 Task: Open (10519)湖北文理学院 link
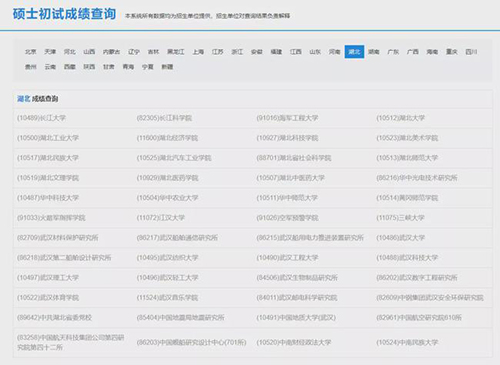tap(48, 178)
